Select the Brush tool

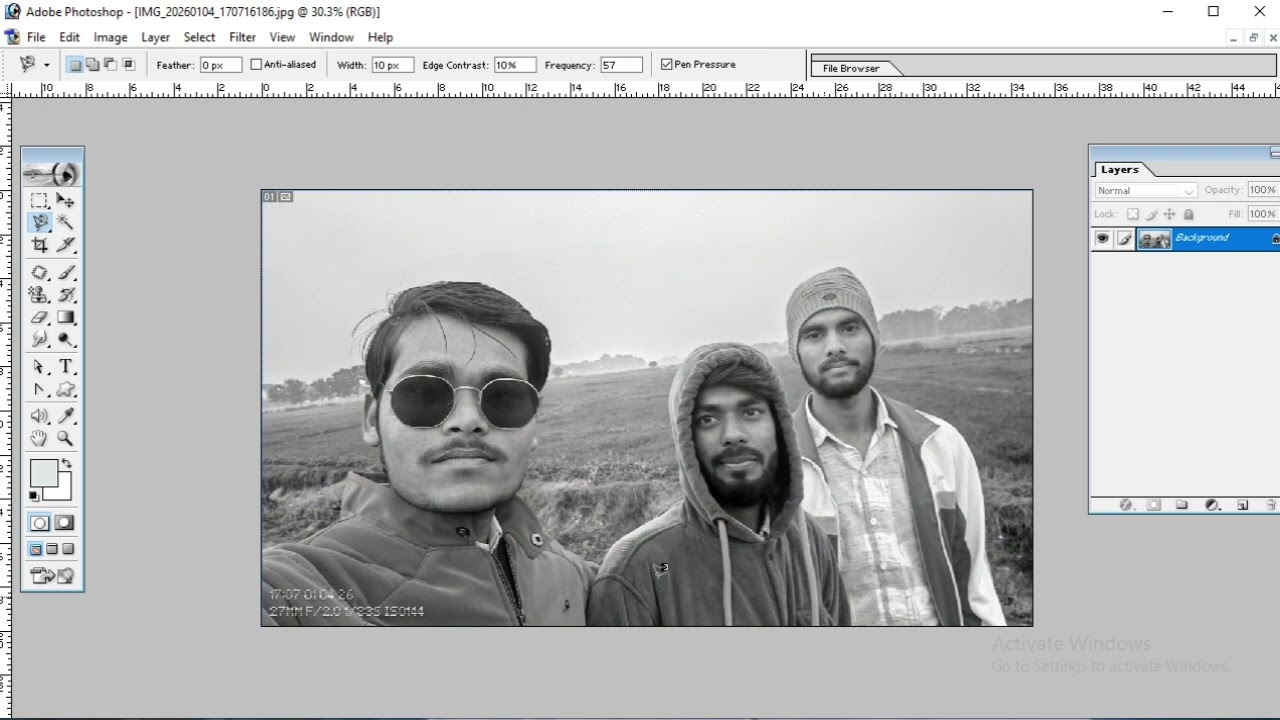tap(65, 273)
